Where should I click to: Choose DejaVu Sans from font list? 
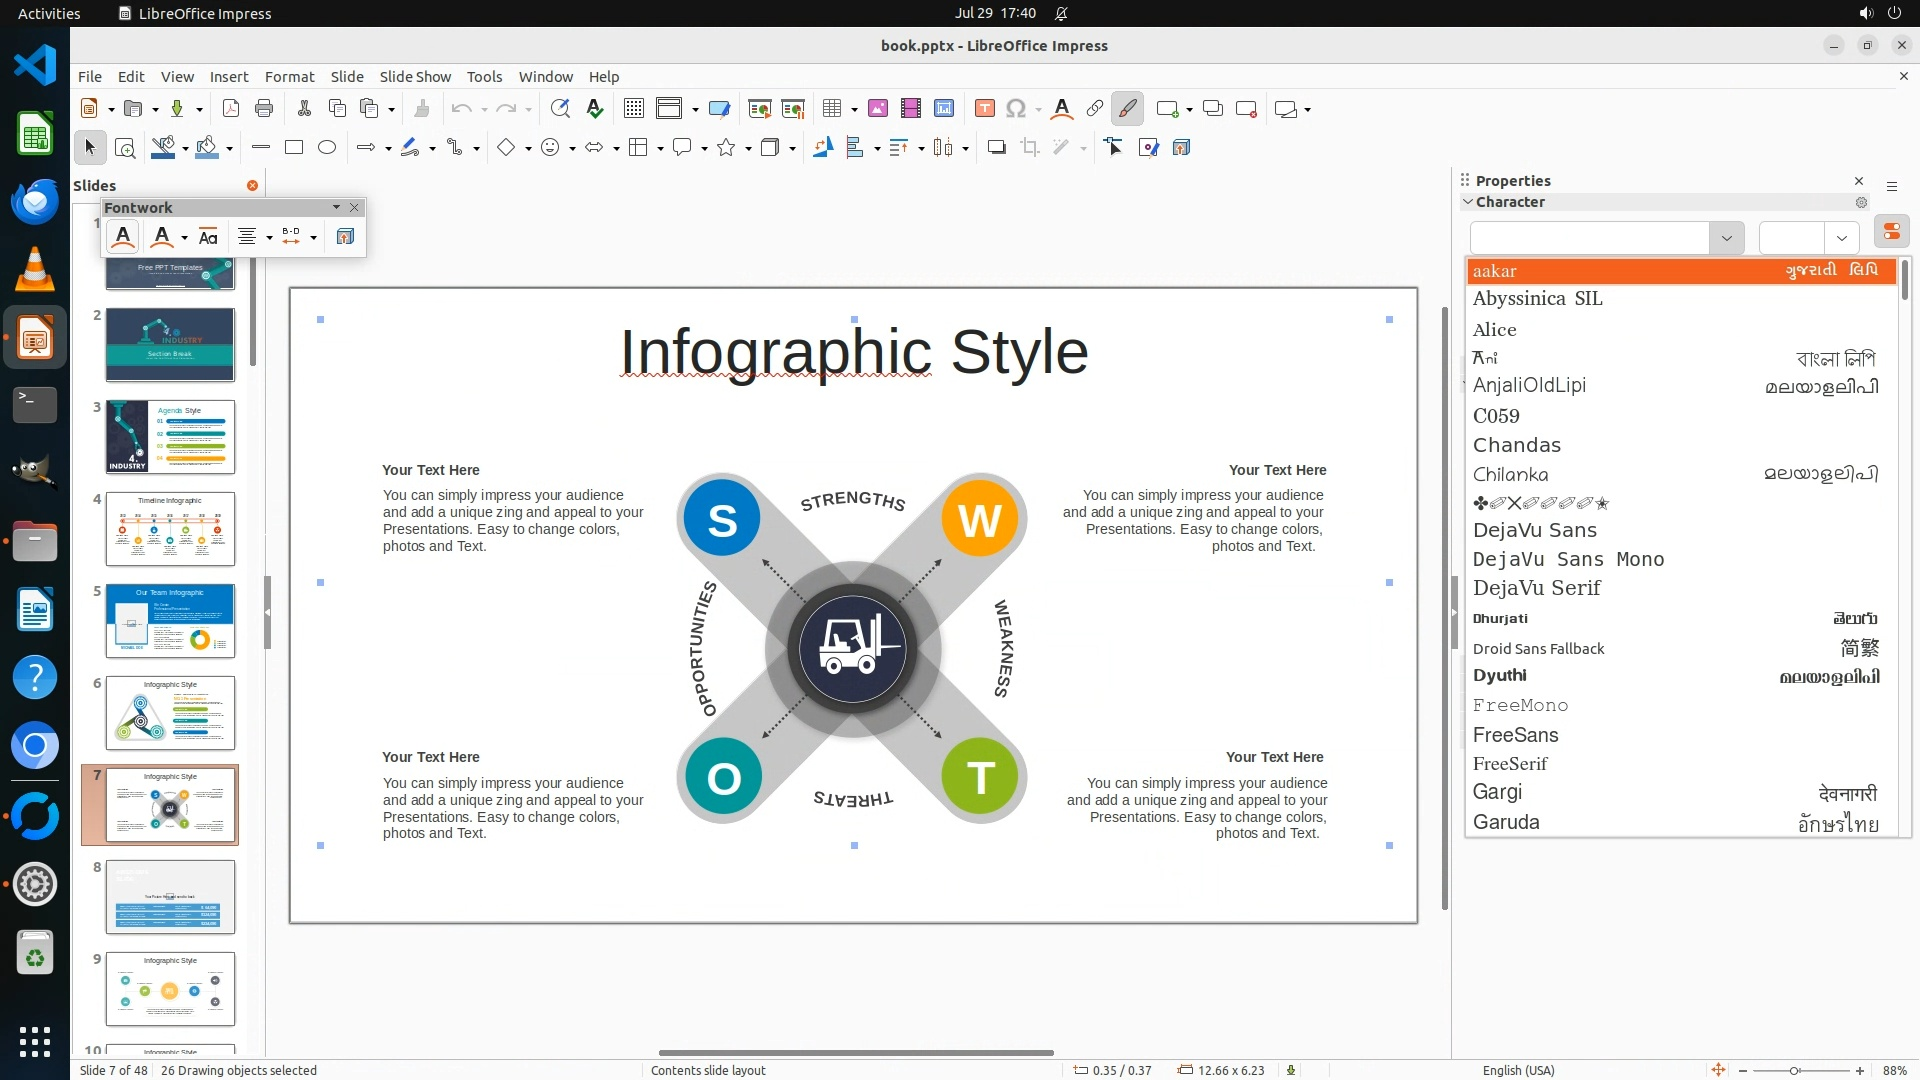pos(1535,530)
